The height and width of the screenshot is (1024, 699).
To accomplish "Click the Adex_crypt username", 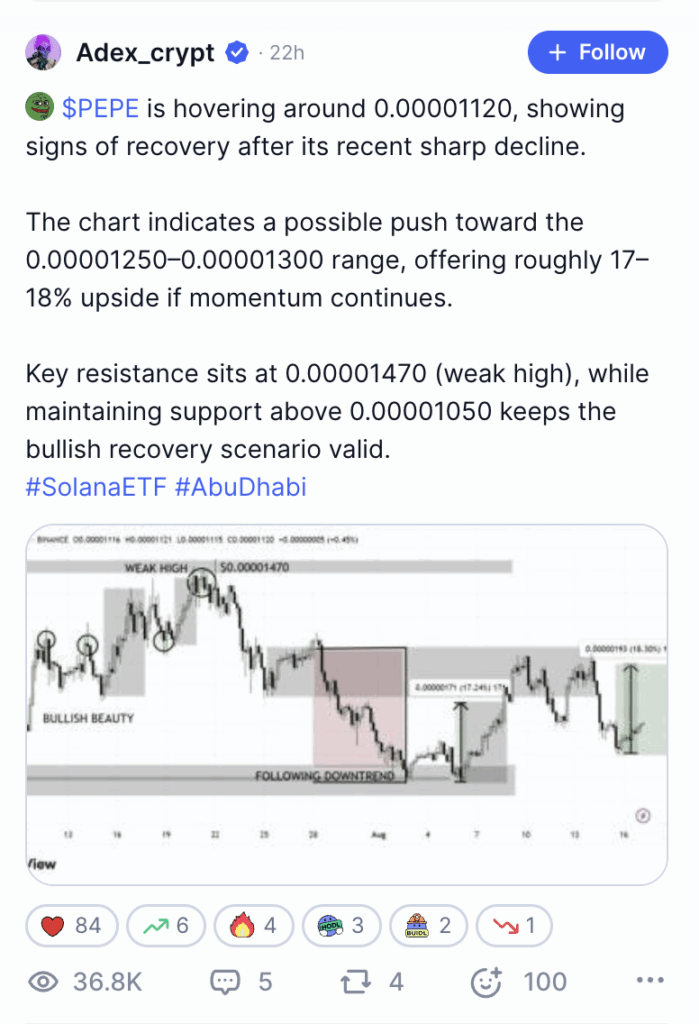I will pos(145,52).
